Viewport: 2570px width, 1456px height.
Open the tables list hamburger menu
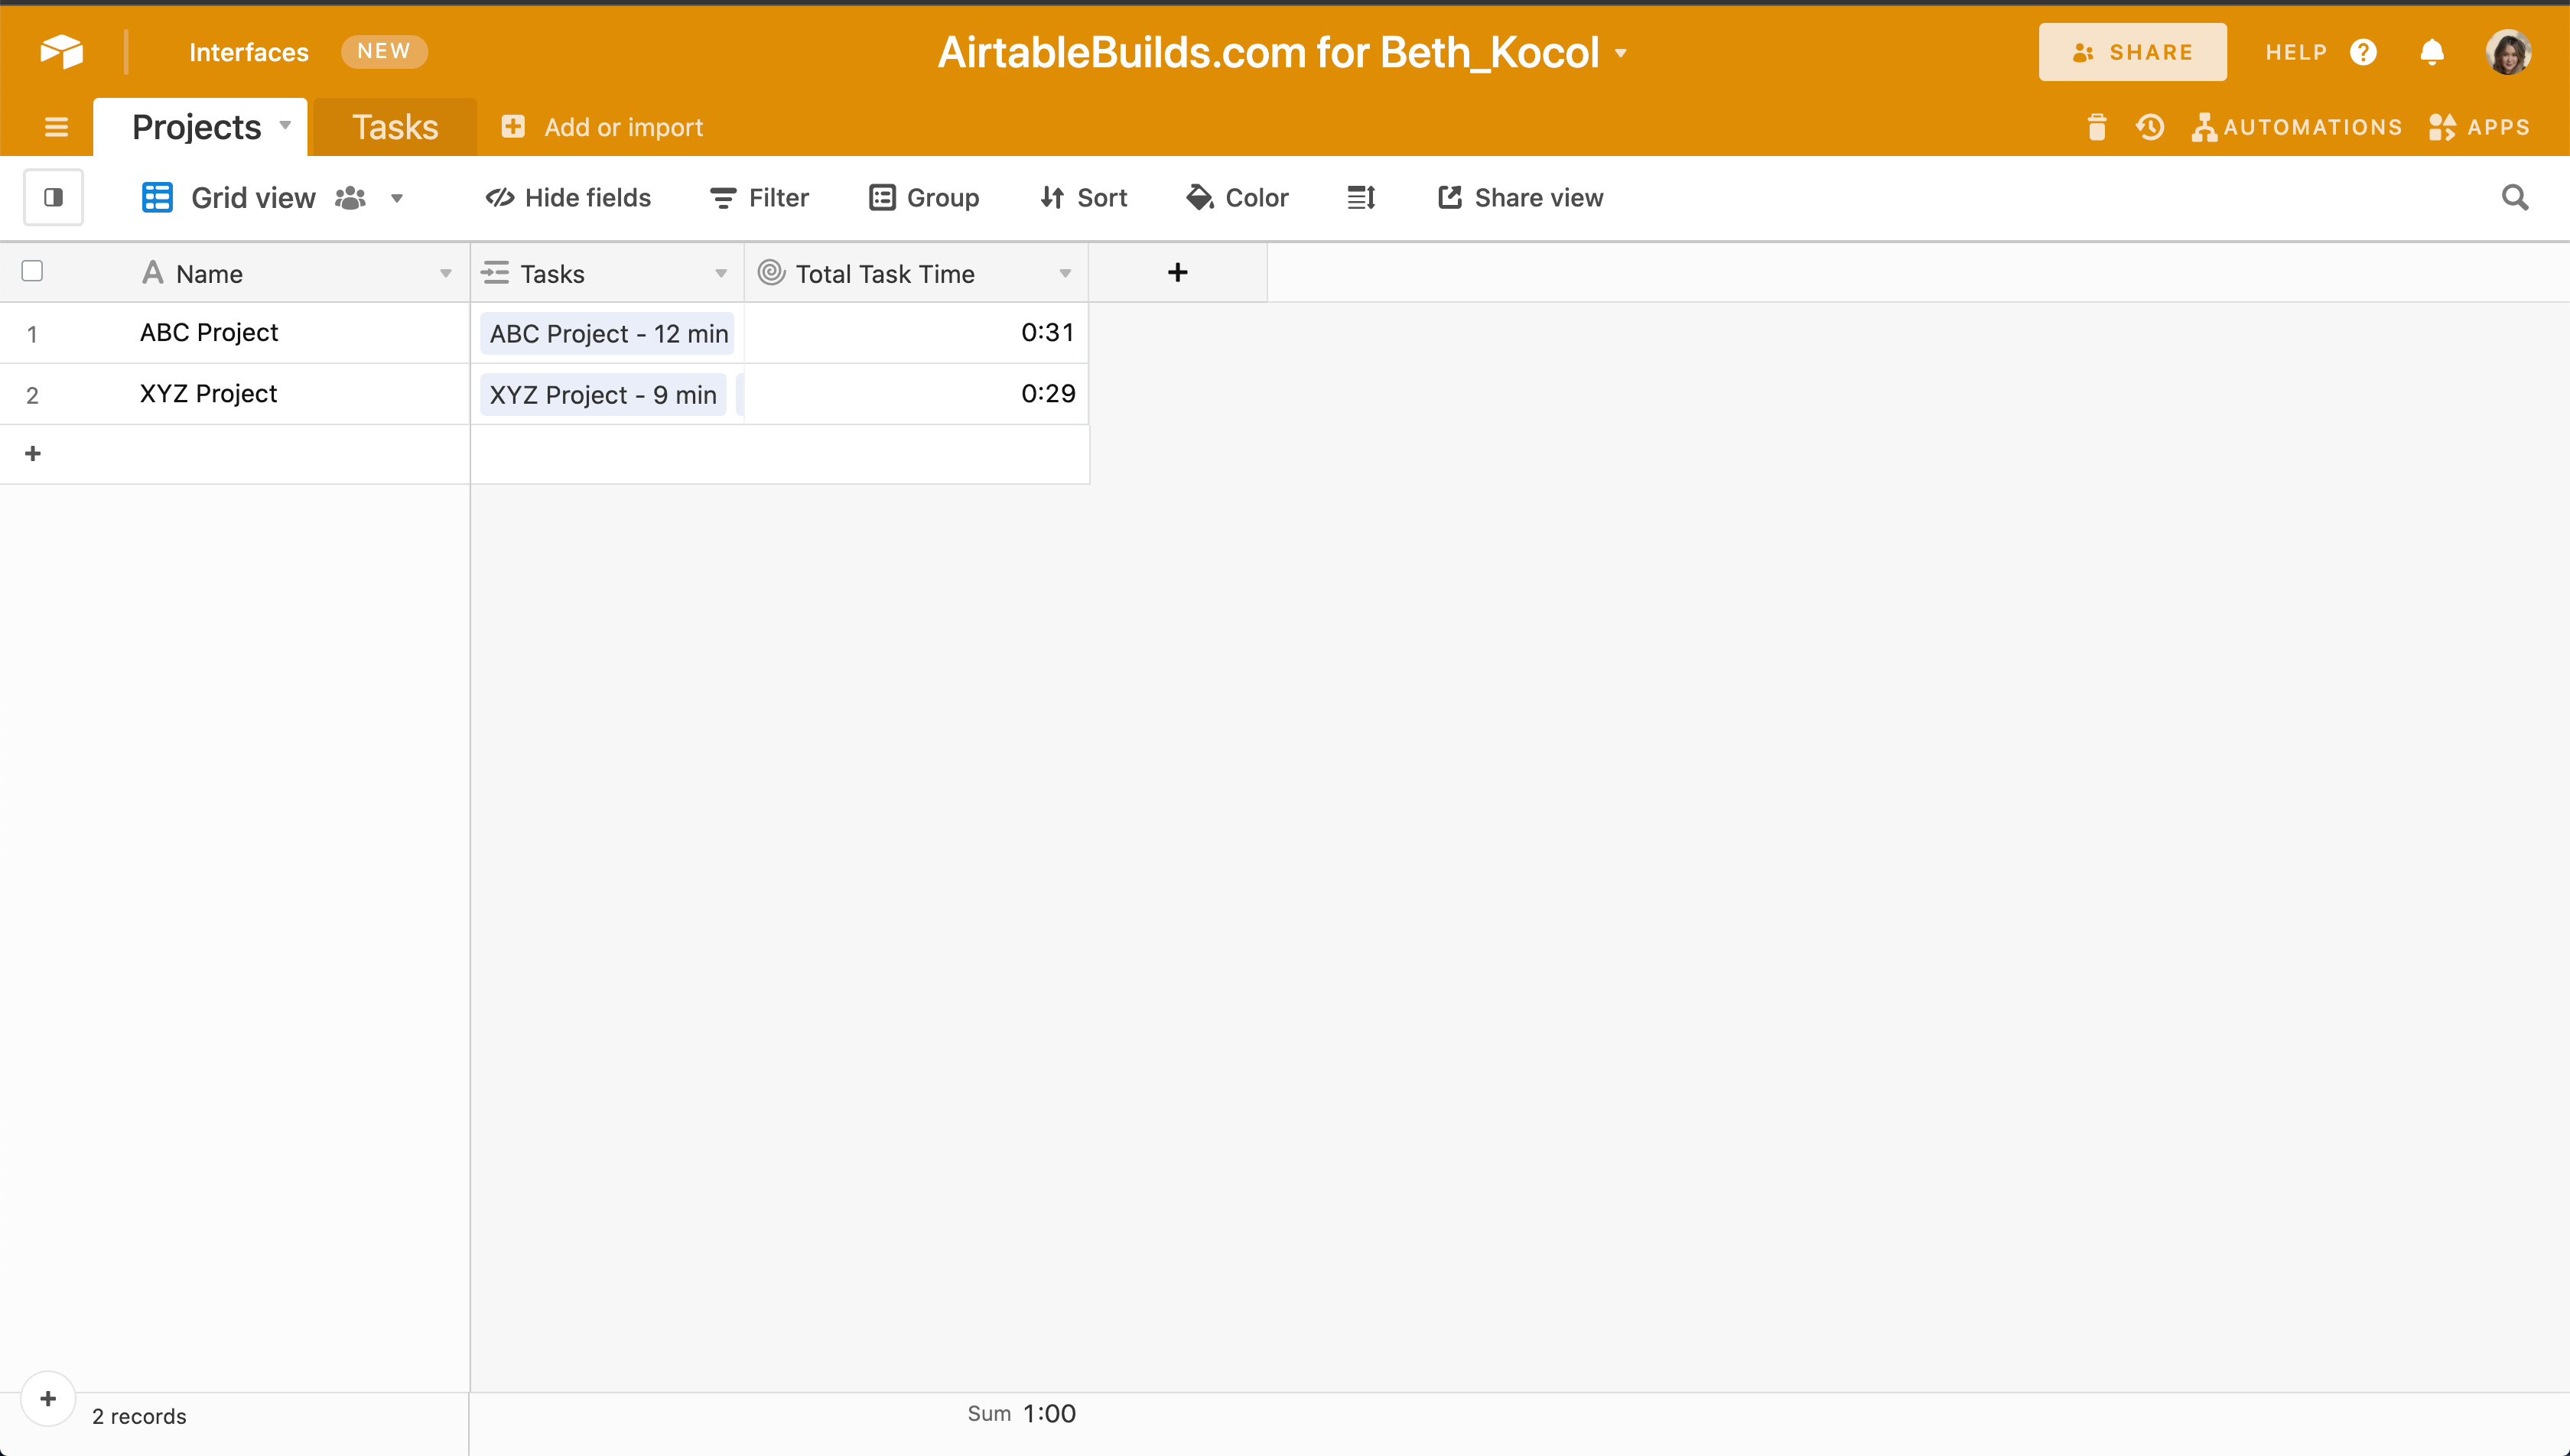[56, 127]
